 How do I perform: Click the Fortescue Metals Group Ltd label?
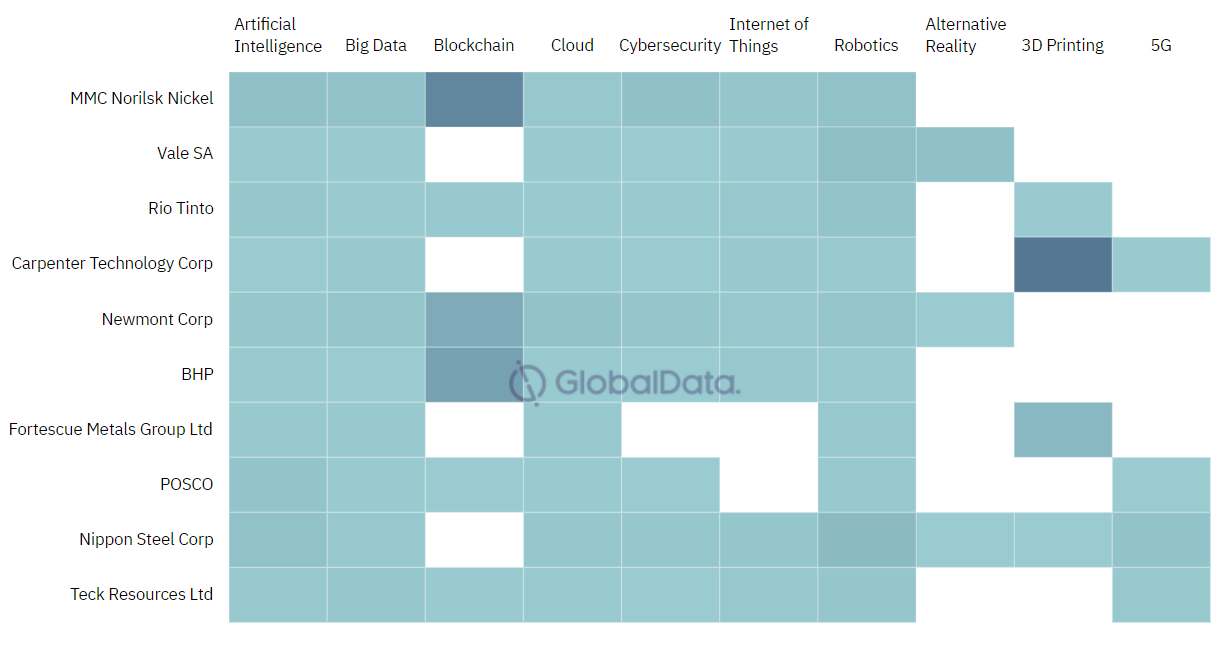[111, 429]
